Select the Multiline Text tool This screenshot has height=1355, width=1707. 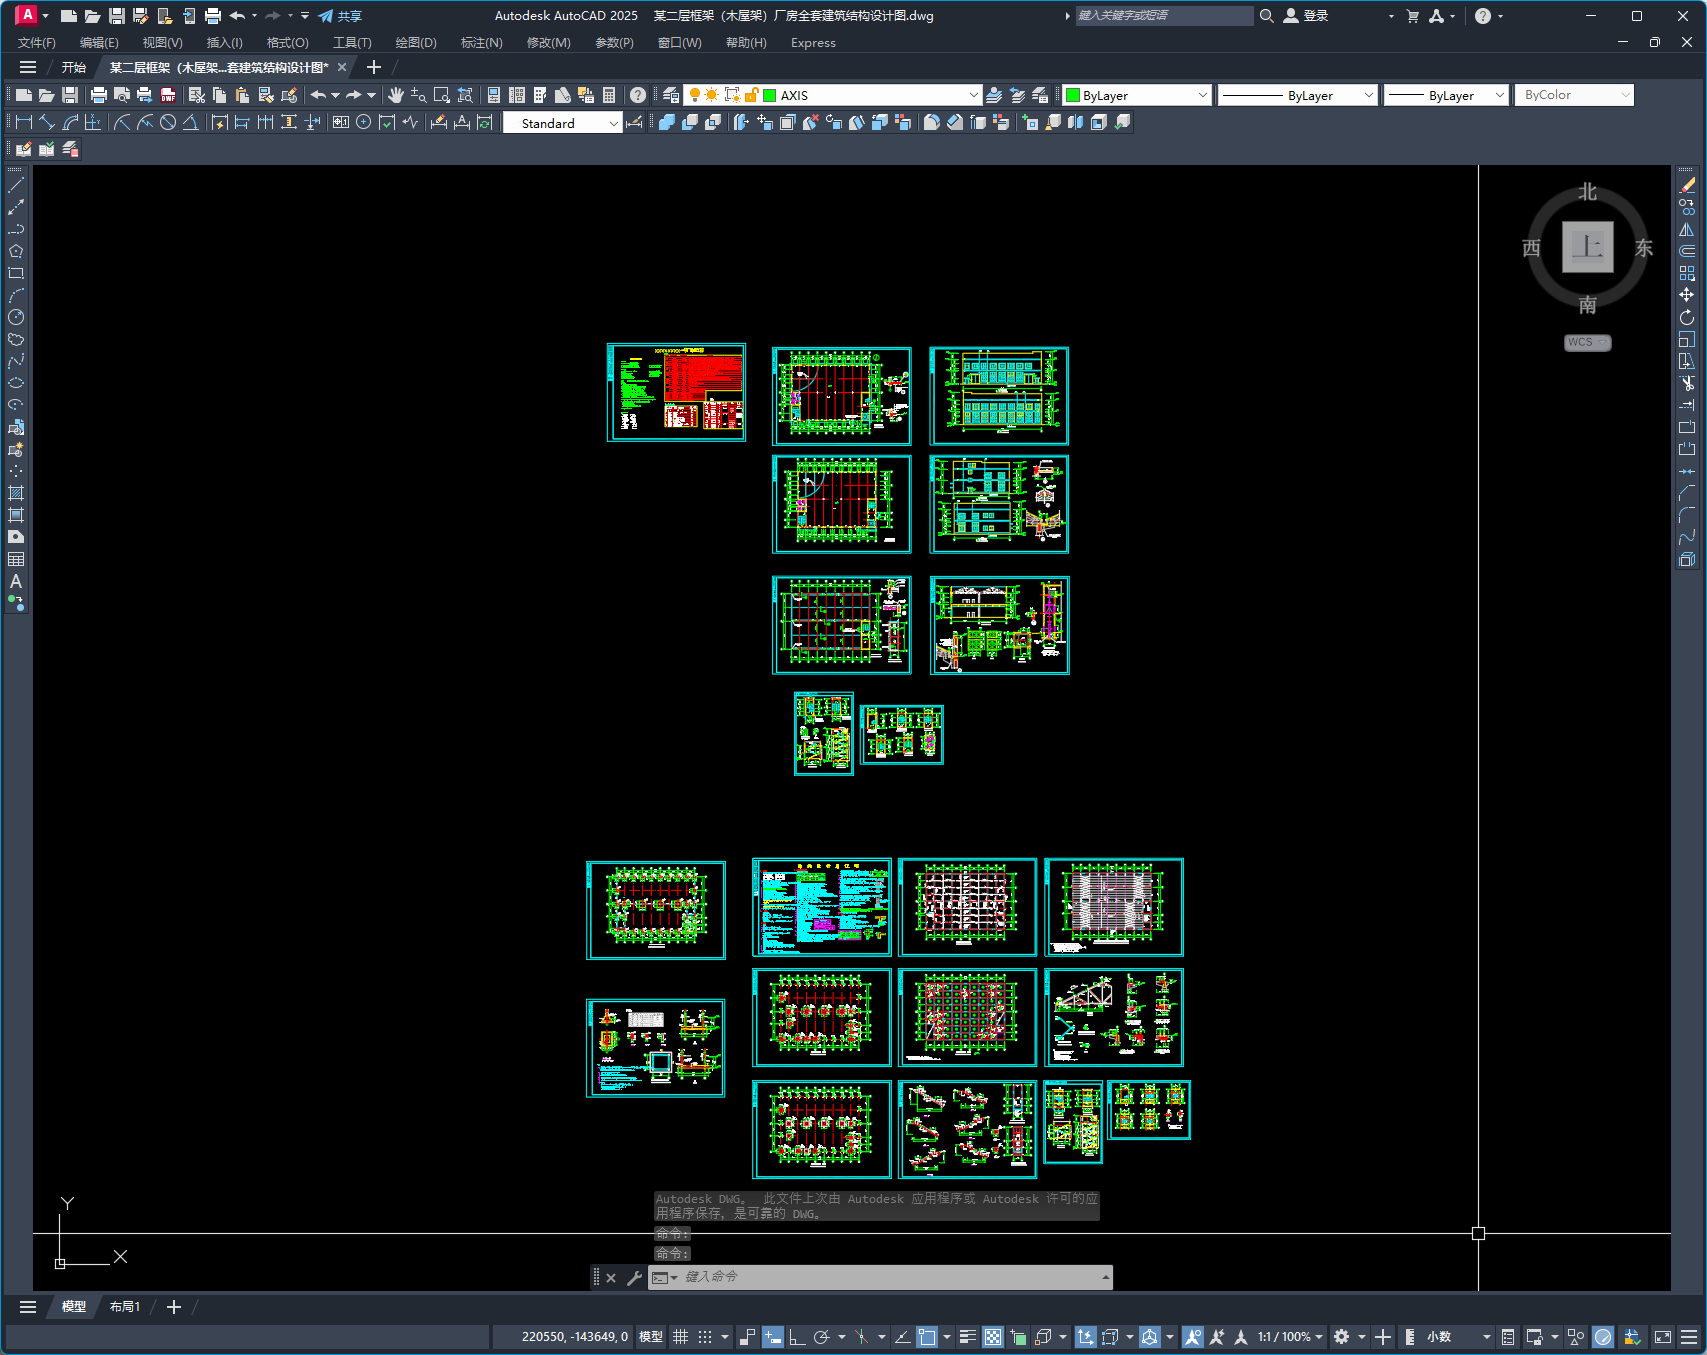coord(16,581)
